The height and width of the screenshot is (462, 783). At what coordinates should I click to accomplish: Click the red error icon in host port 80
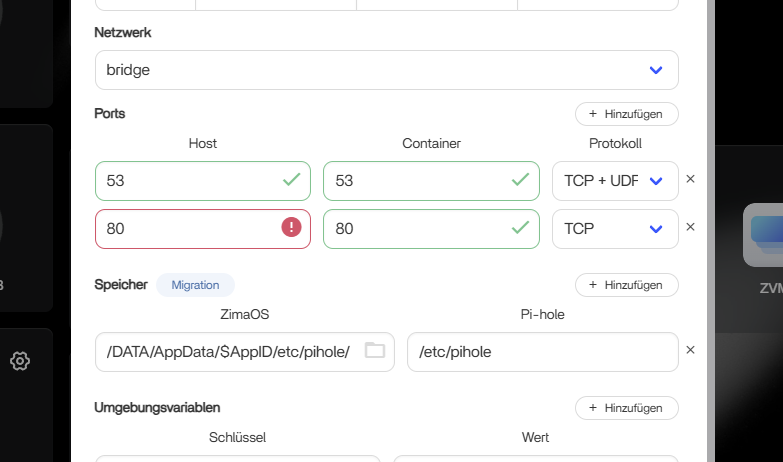click(x=291, y=228)
